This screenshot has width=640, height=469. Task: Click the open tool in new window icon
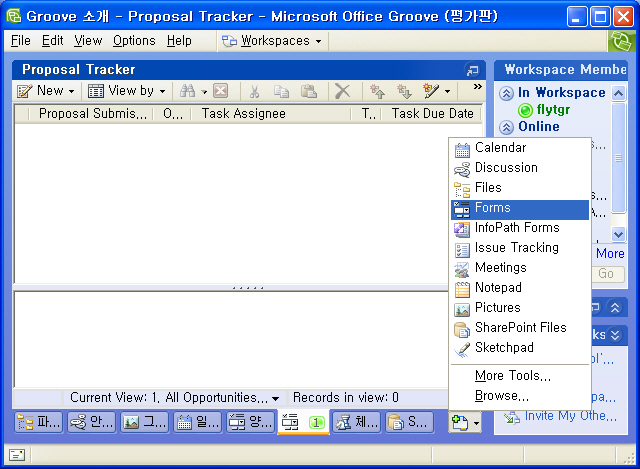pyautogui.click(x=473, y=70)
